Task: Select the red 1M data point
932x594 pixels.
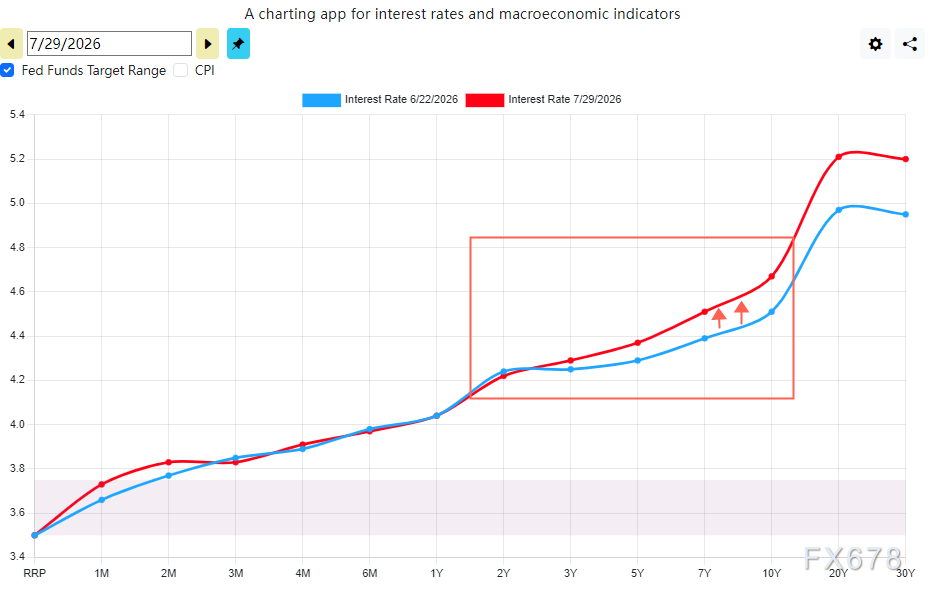Action: point(102,485)
